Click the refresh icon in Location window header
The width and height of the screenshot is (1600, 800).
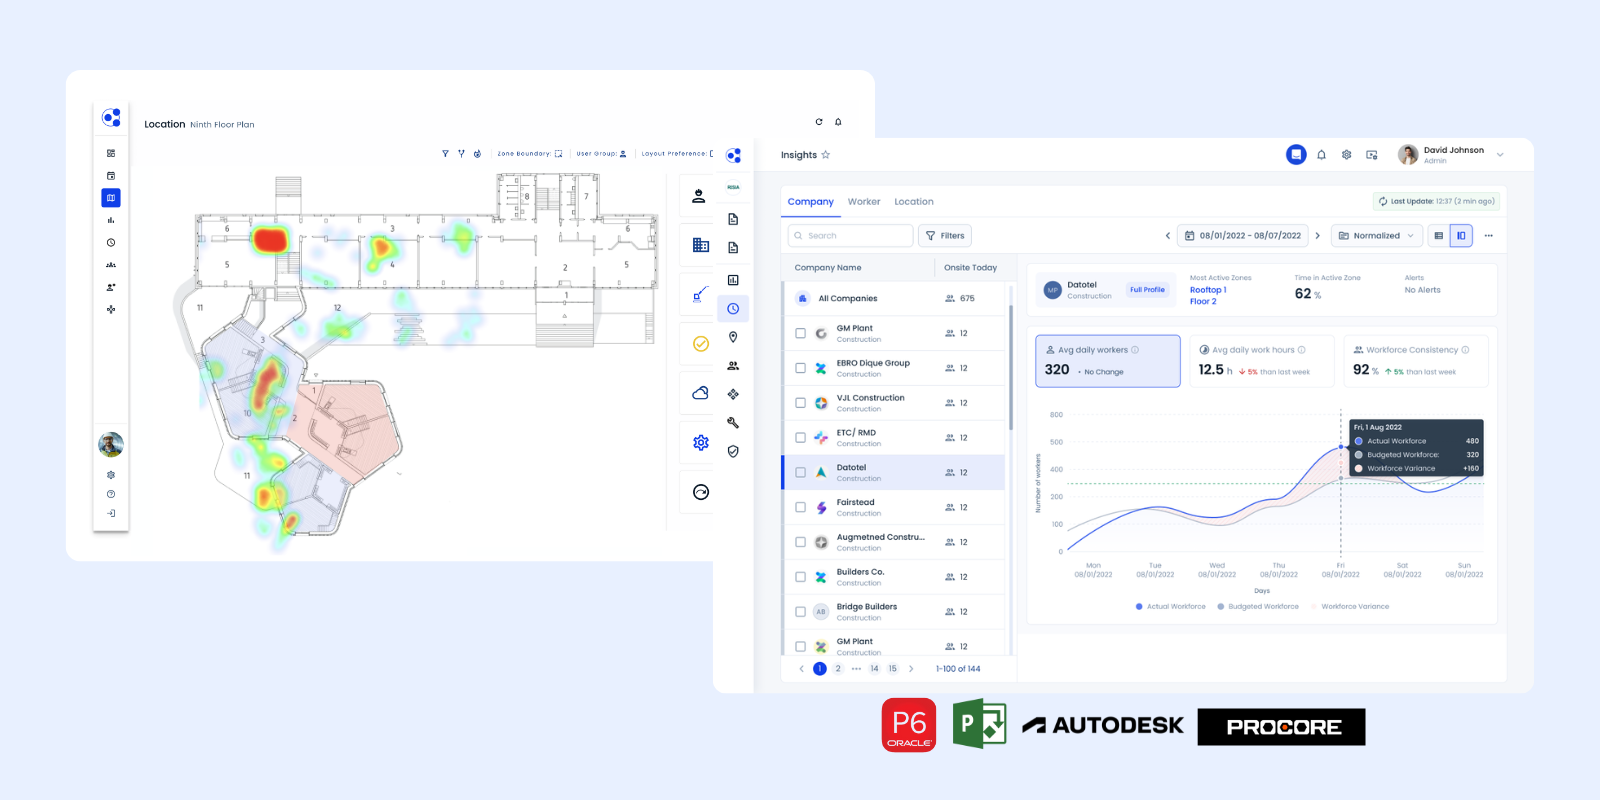coord(819,122)
